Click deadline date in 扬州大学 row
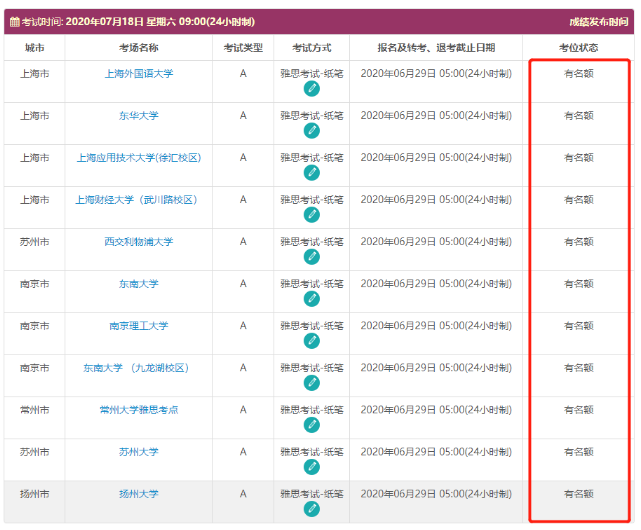Image resolution: width=641 pixels, height=530 pixels. click(436, 494)
